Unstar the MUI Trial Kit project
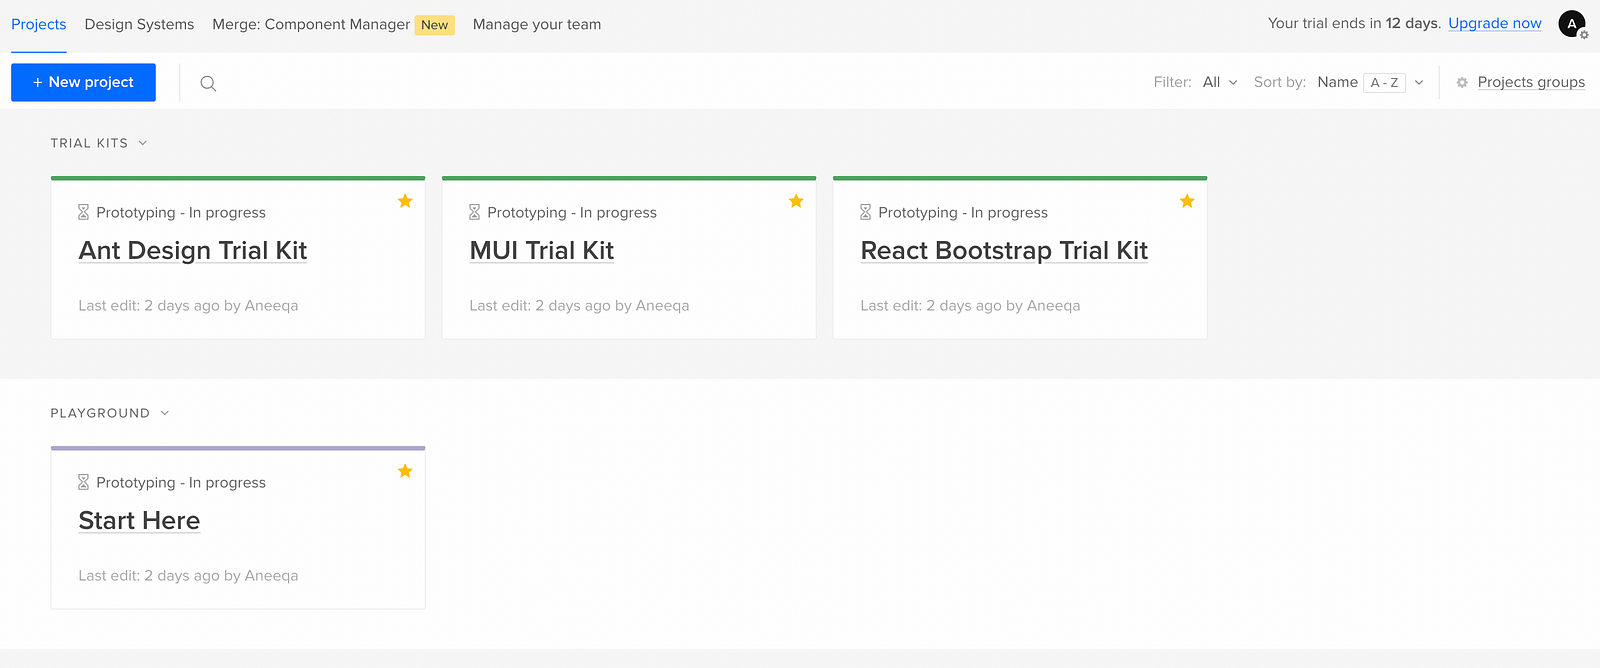Image resolution: width=1600 pixels, height=668 pixels. 796,201
